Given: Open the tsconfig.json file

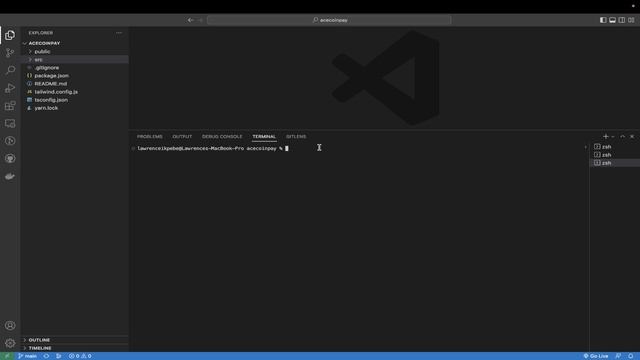Looking at the screenshot, I should tap(75, 100).
